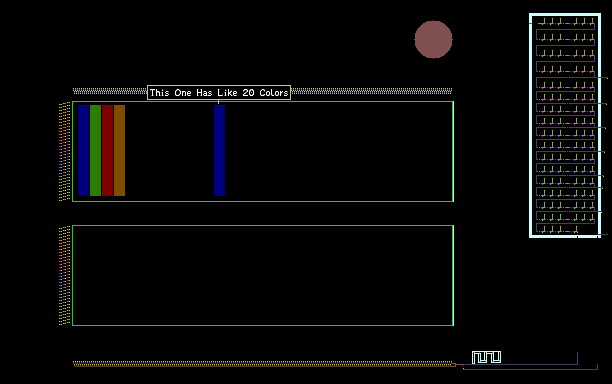Screen dimensions: 612x384
Task: Select the multicolored pin column beside top display
Action: click(x=65, y=151)
